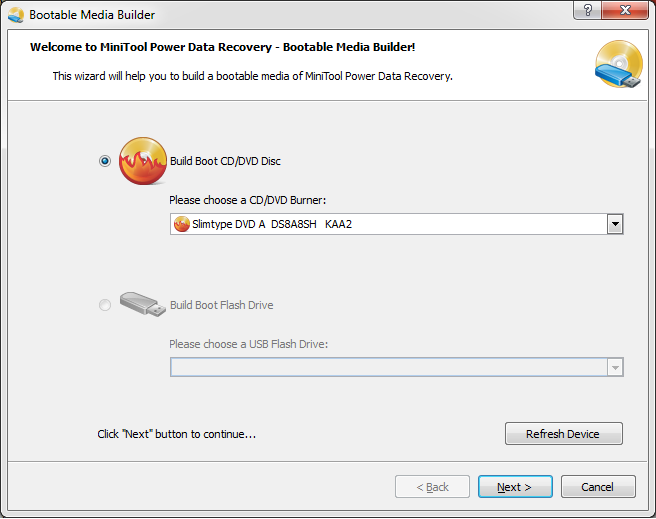656x519 pixels.
Task: Select the Build Boot Flash Drive radio button
Action: 105,305
